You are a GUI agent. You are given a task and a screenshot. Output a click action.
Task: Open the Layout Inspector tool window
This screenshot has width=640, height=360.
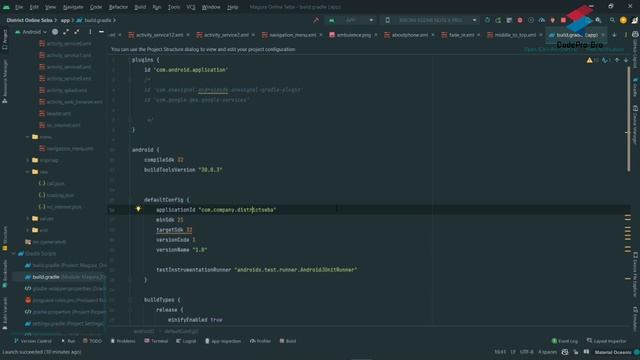(607, 341)
